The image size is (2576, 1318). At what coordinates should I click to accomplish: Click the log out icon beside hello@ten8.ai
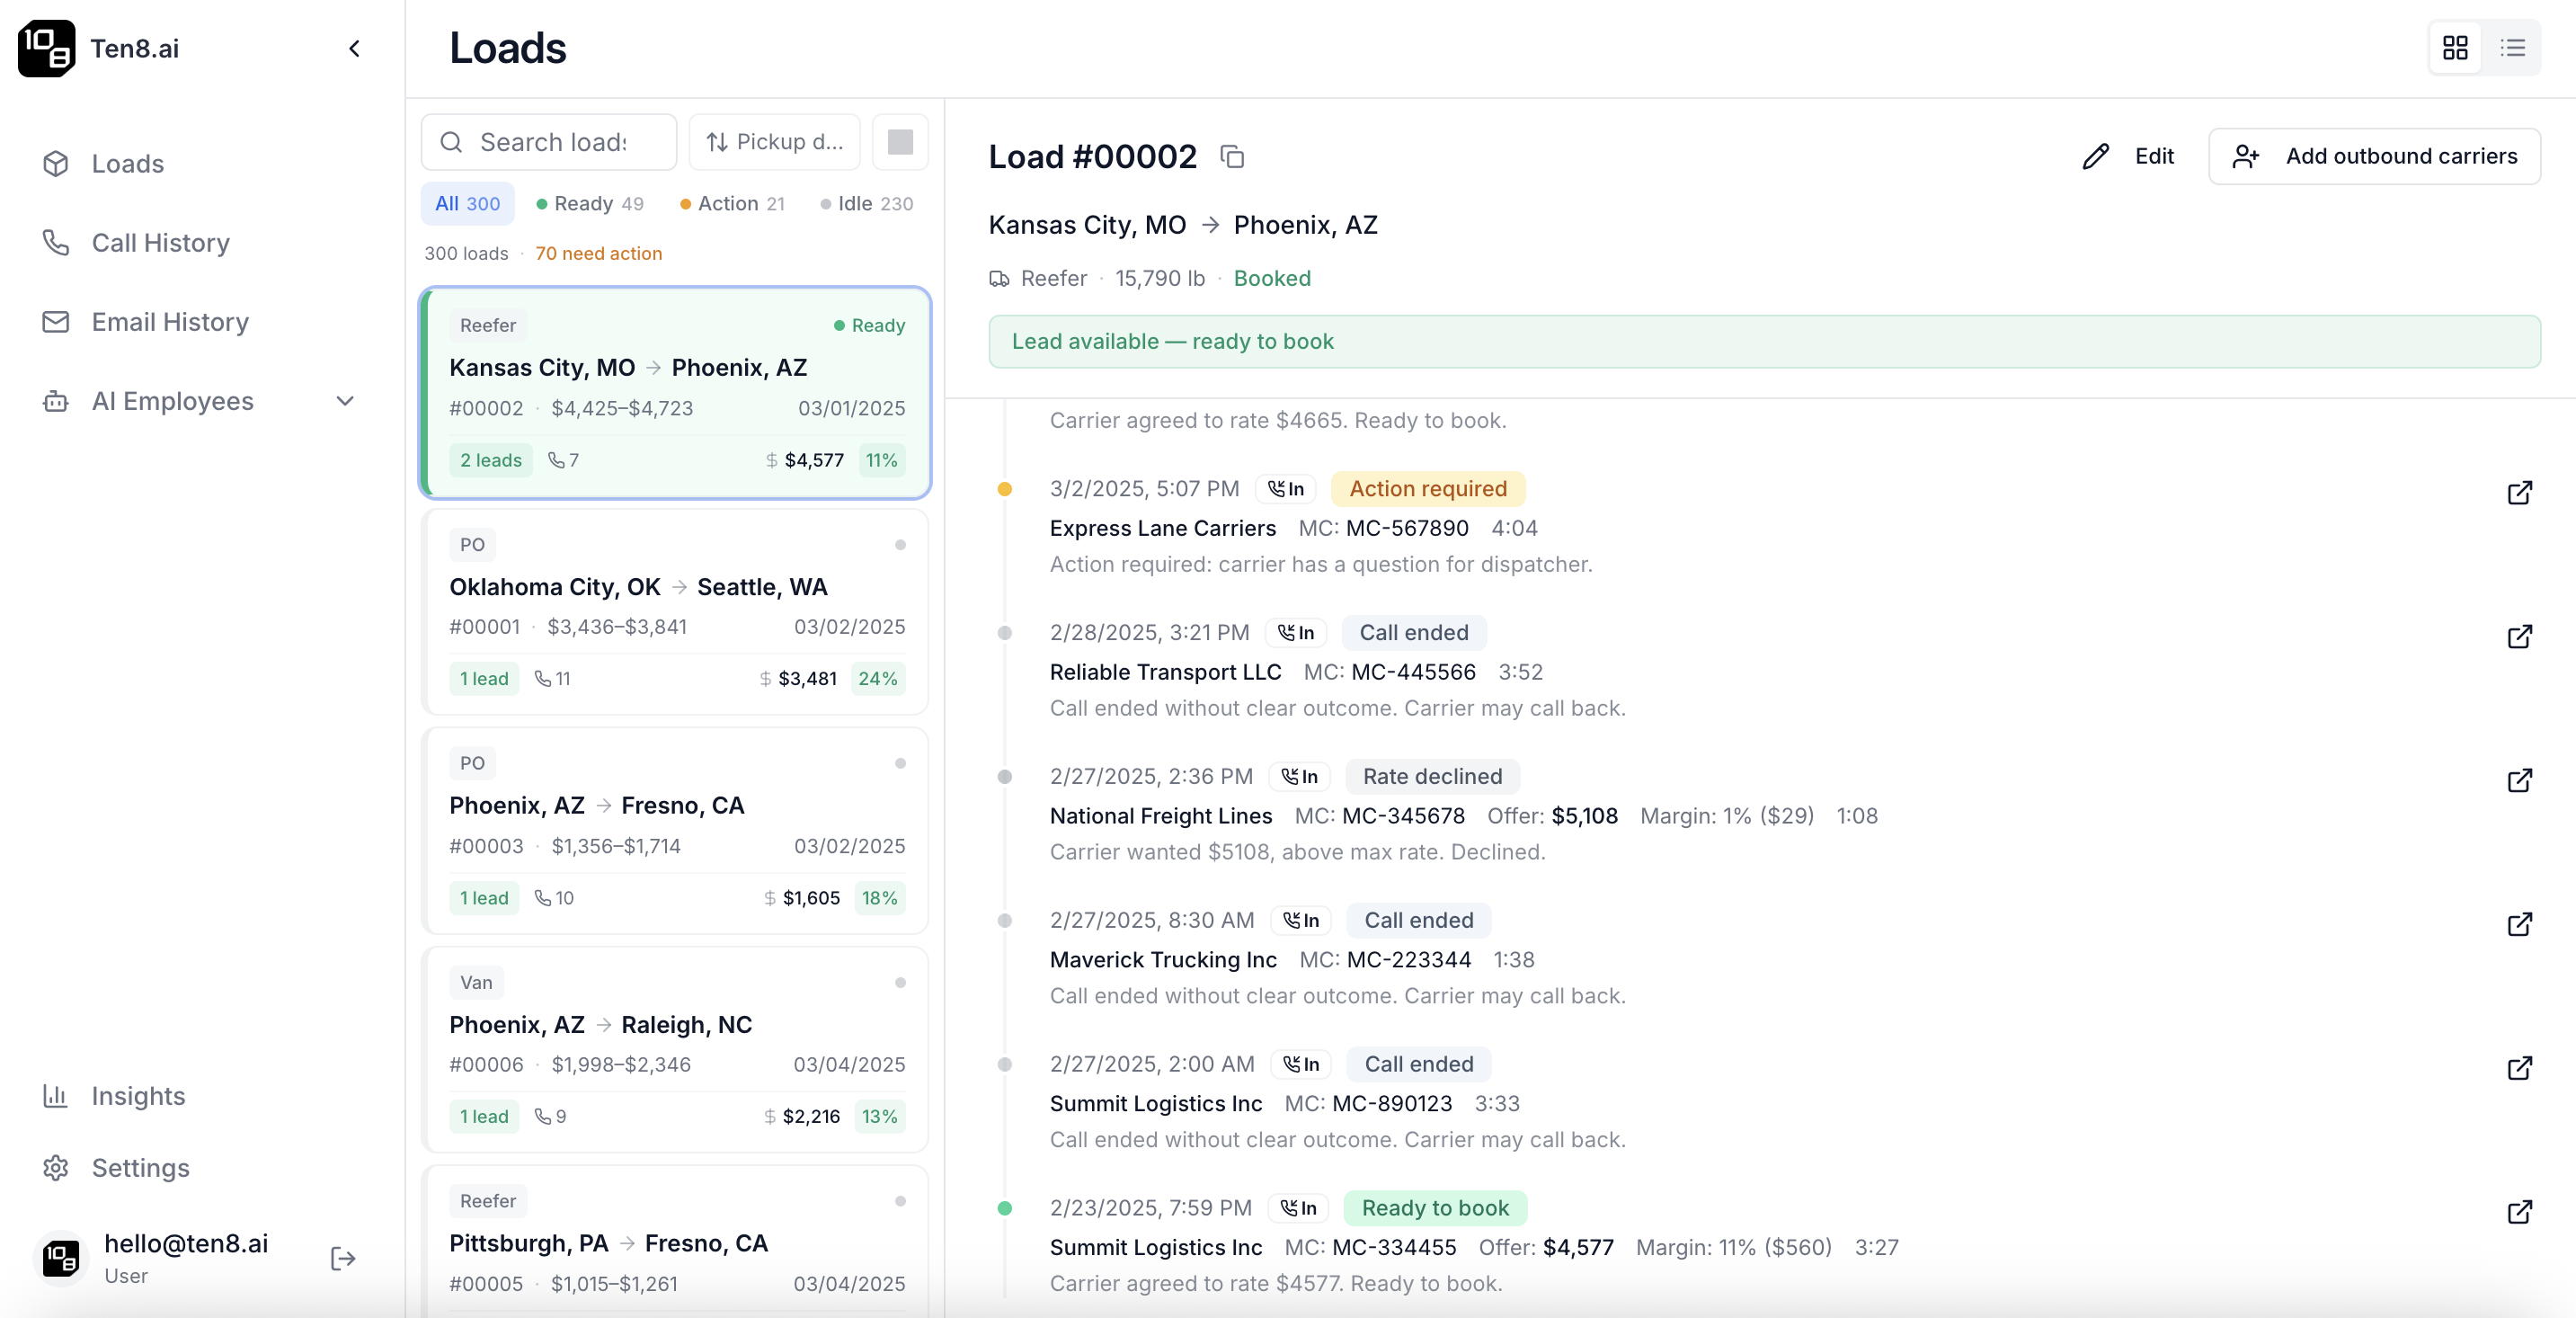pyautogui.click(x=343, y=1258)
